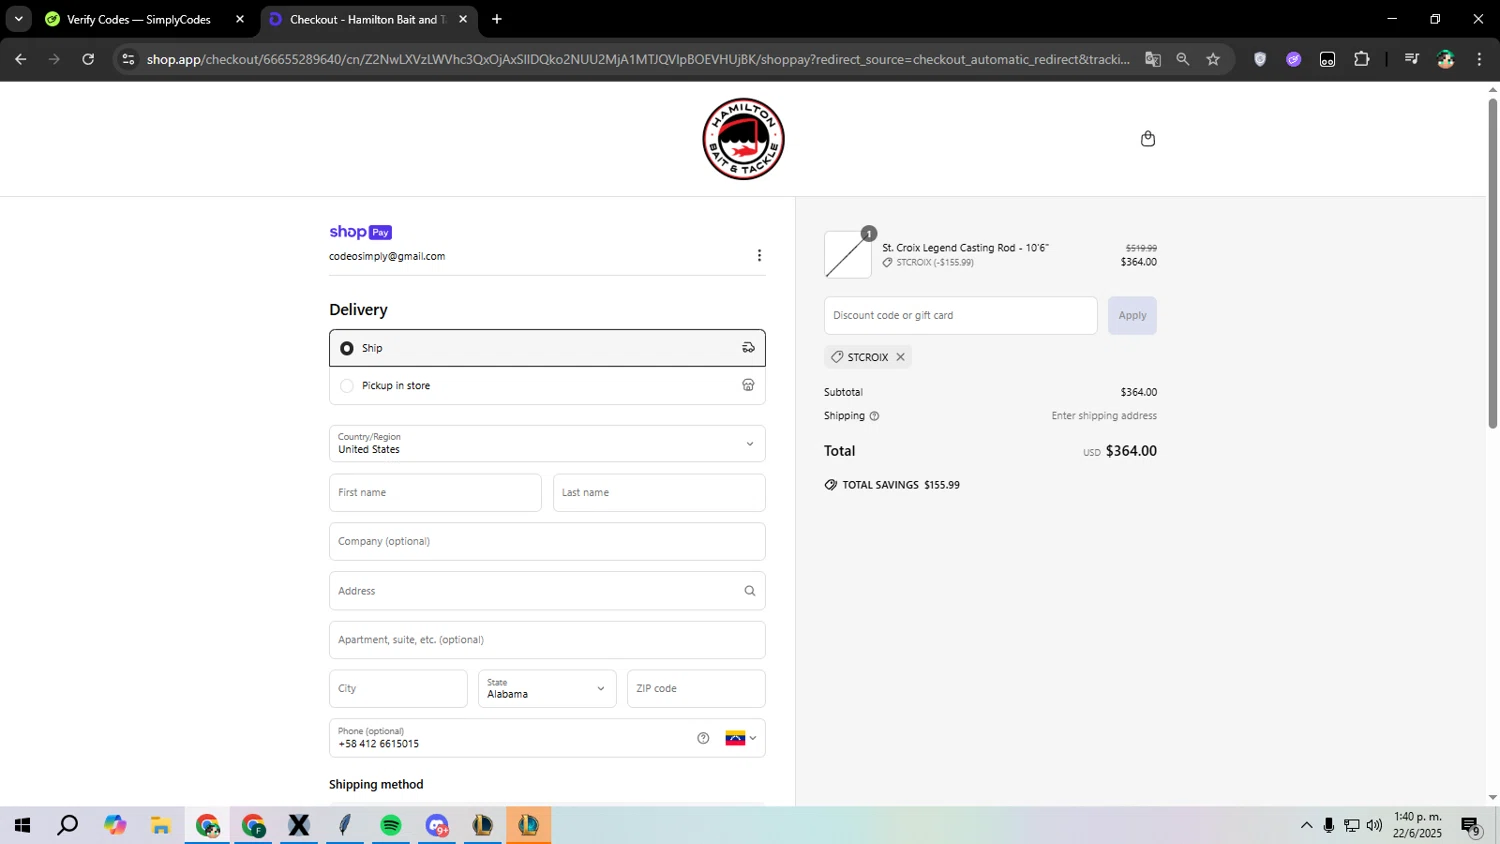The height and width of the screenshot is (844, 1500).
Task: Close the Checkout tab
Action: 463,19
